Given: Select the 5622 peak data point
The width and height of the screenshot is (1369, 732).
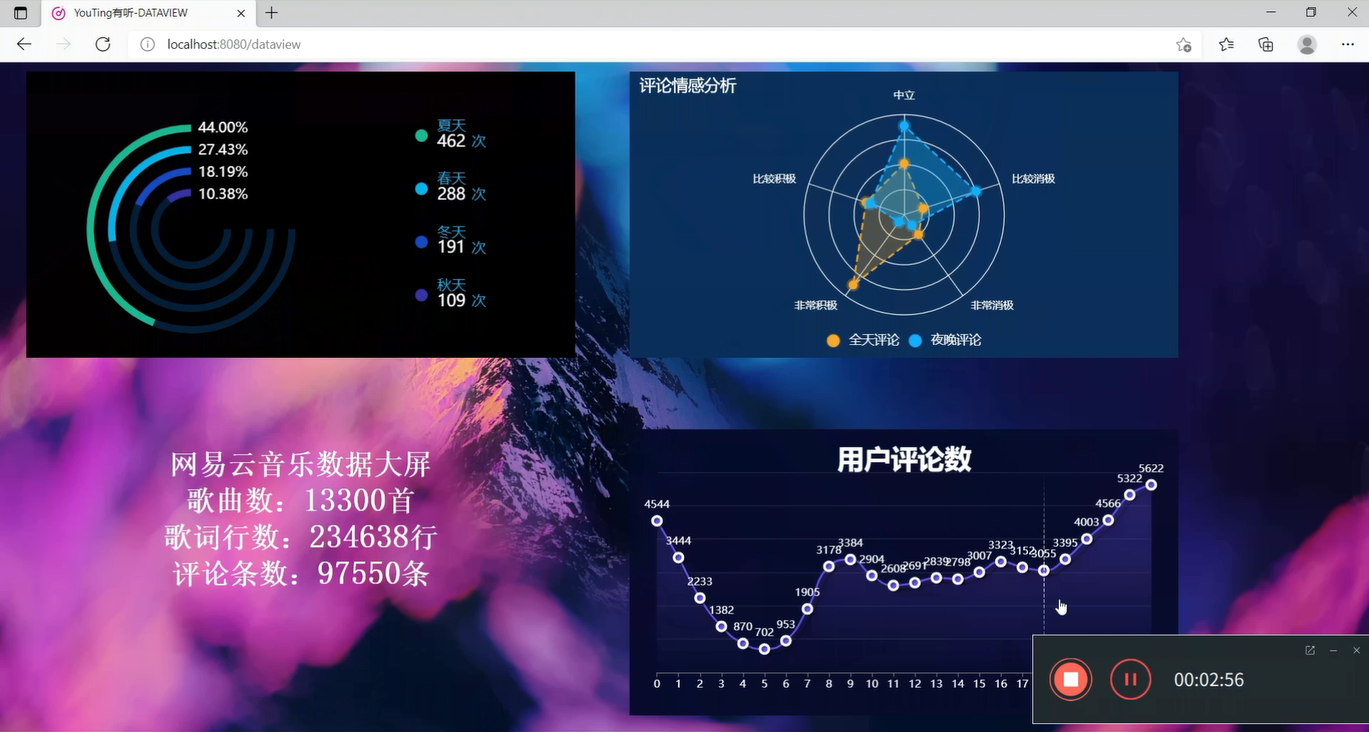Looking at the screenshot, I should pos(1152,485).
